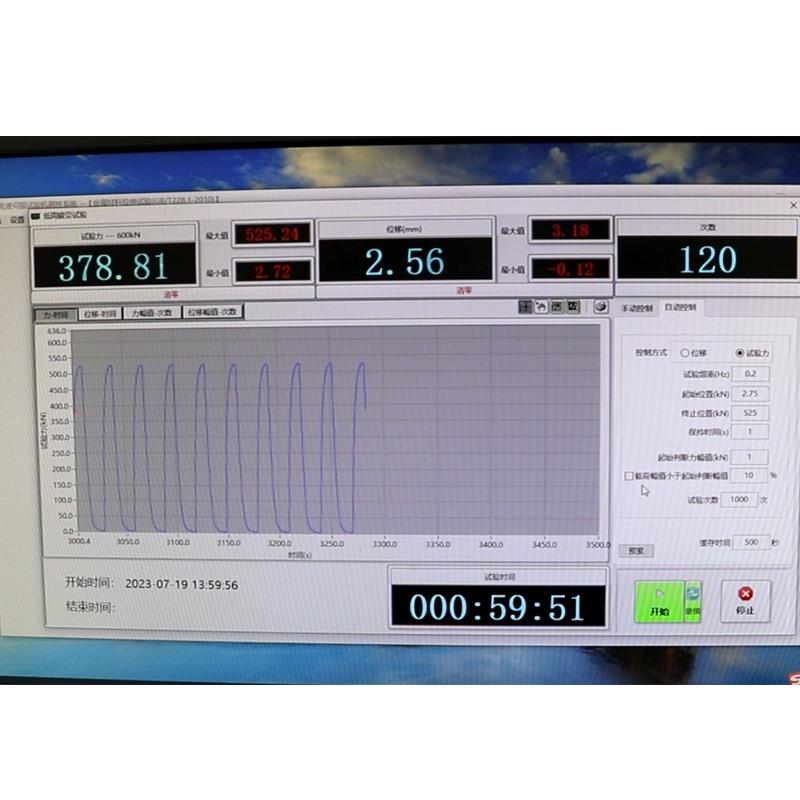Click the crosshair cursor graph tool icon

coord(525,307)
